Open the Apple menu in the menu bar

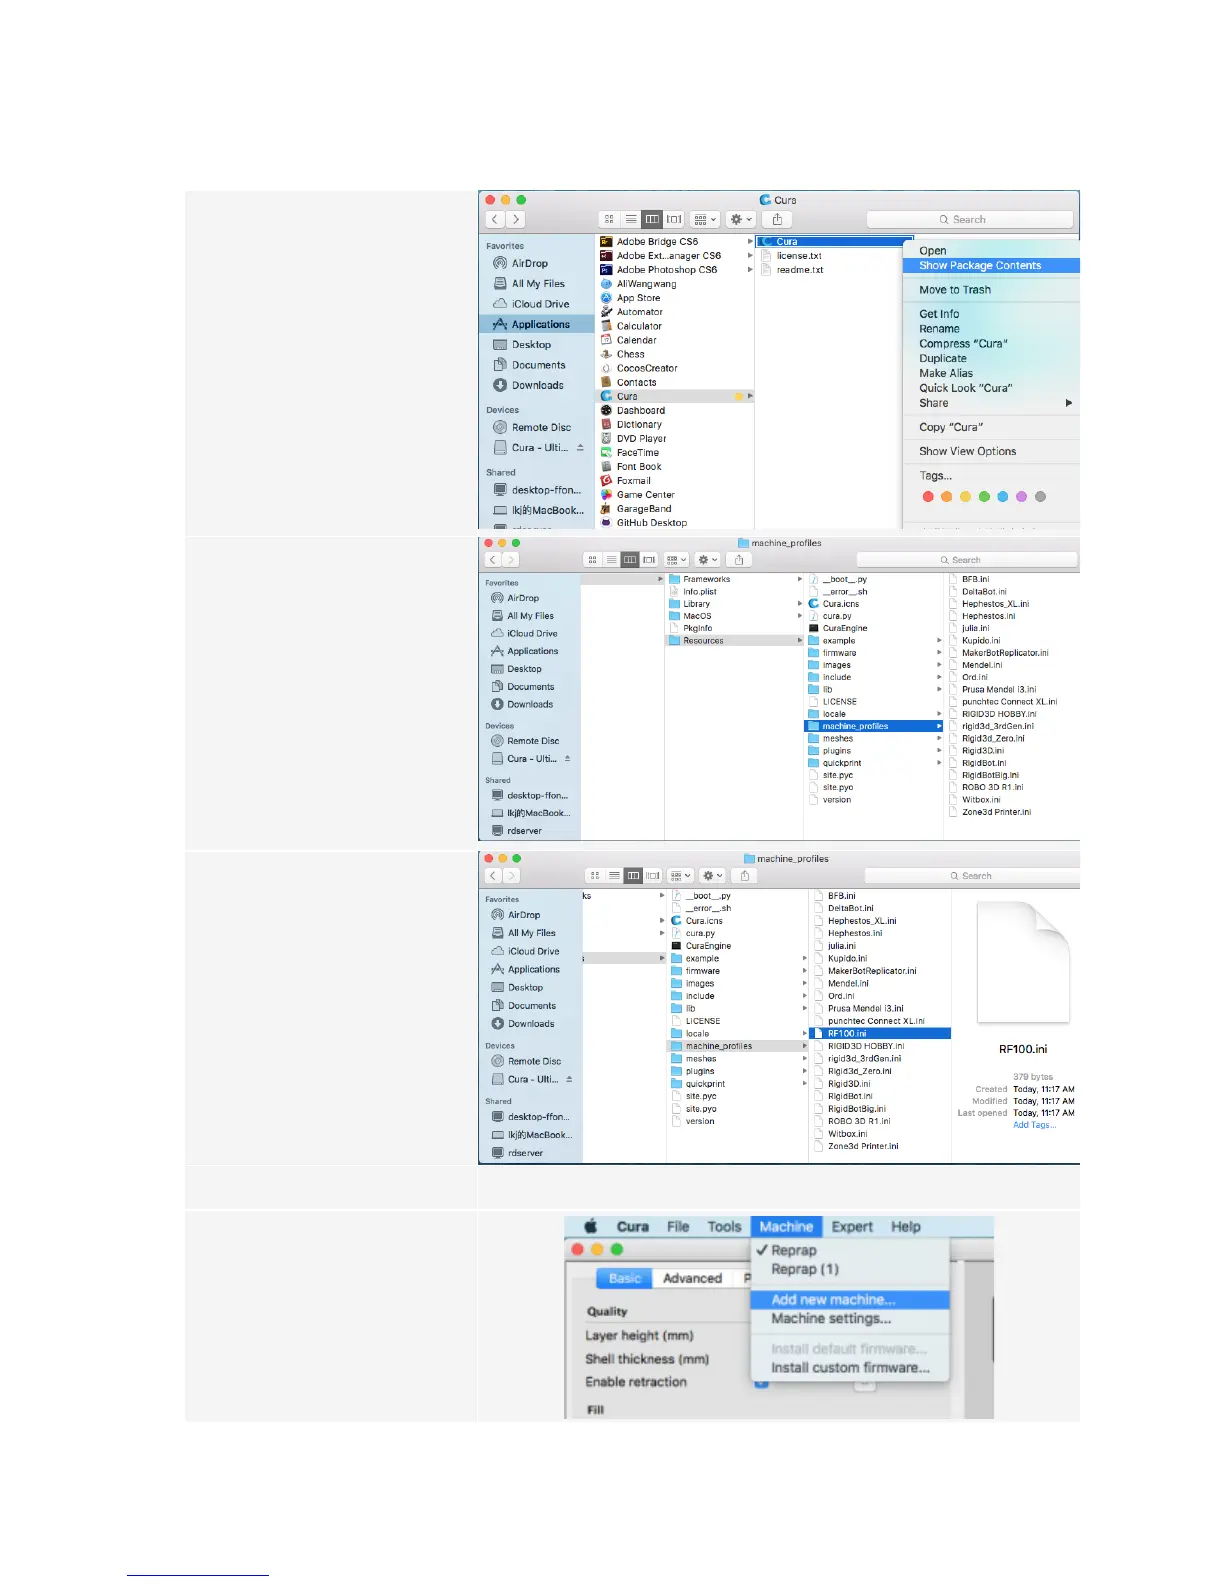(590, 1227)
